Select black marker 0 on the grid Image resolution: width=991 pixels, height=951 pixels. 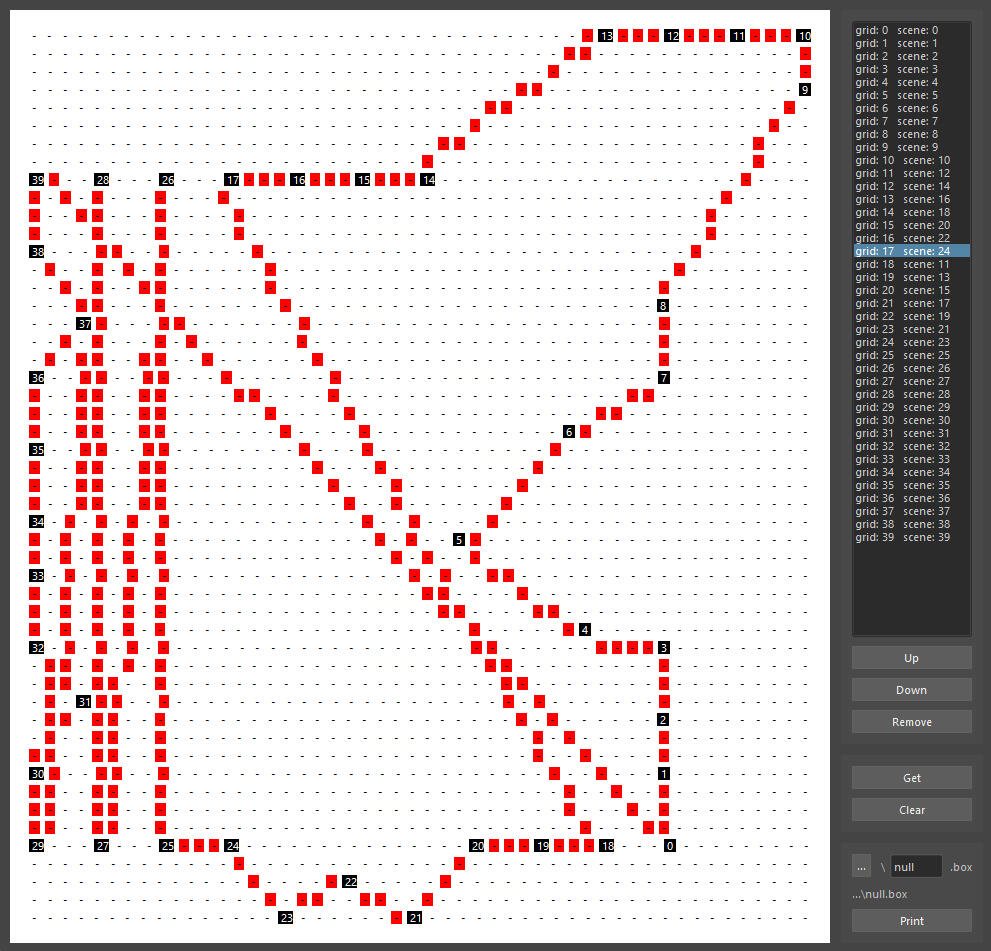[x=669, y=846]
